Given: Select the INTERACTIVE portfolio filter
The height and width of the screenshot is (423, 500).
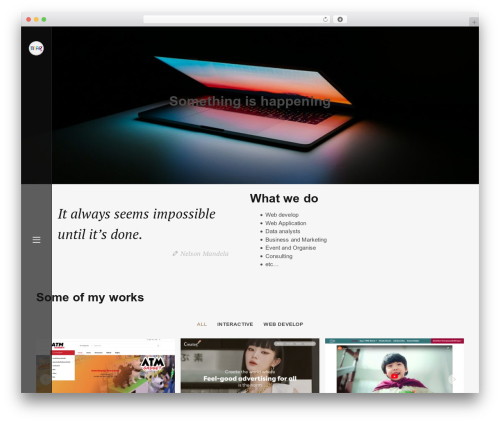Looking at the screenshot, I should pos(235,324).
